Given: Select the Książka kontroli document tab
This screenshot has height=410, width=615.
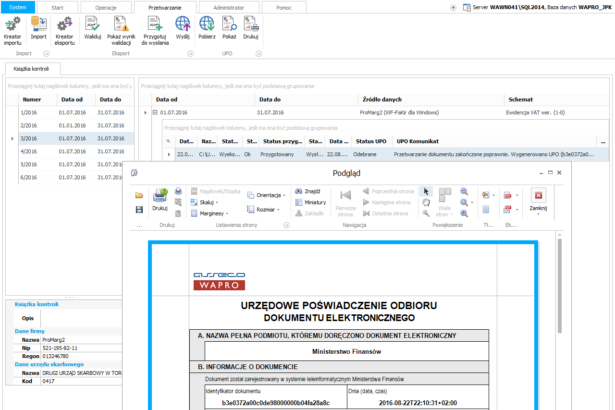Looking at the screenshot, I should click(x=31, y=69).
